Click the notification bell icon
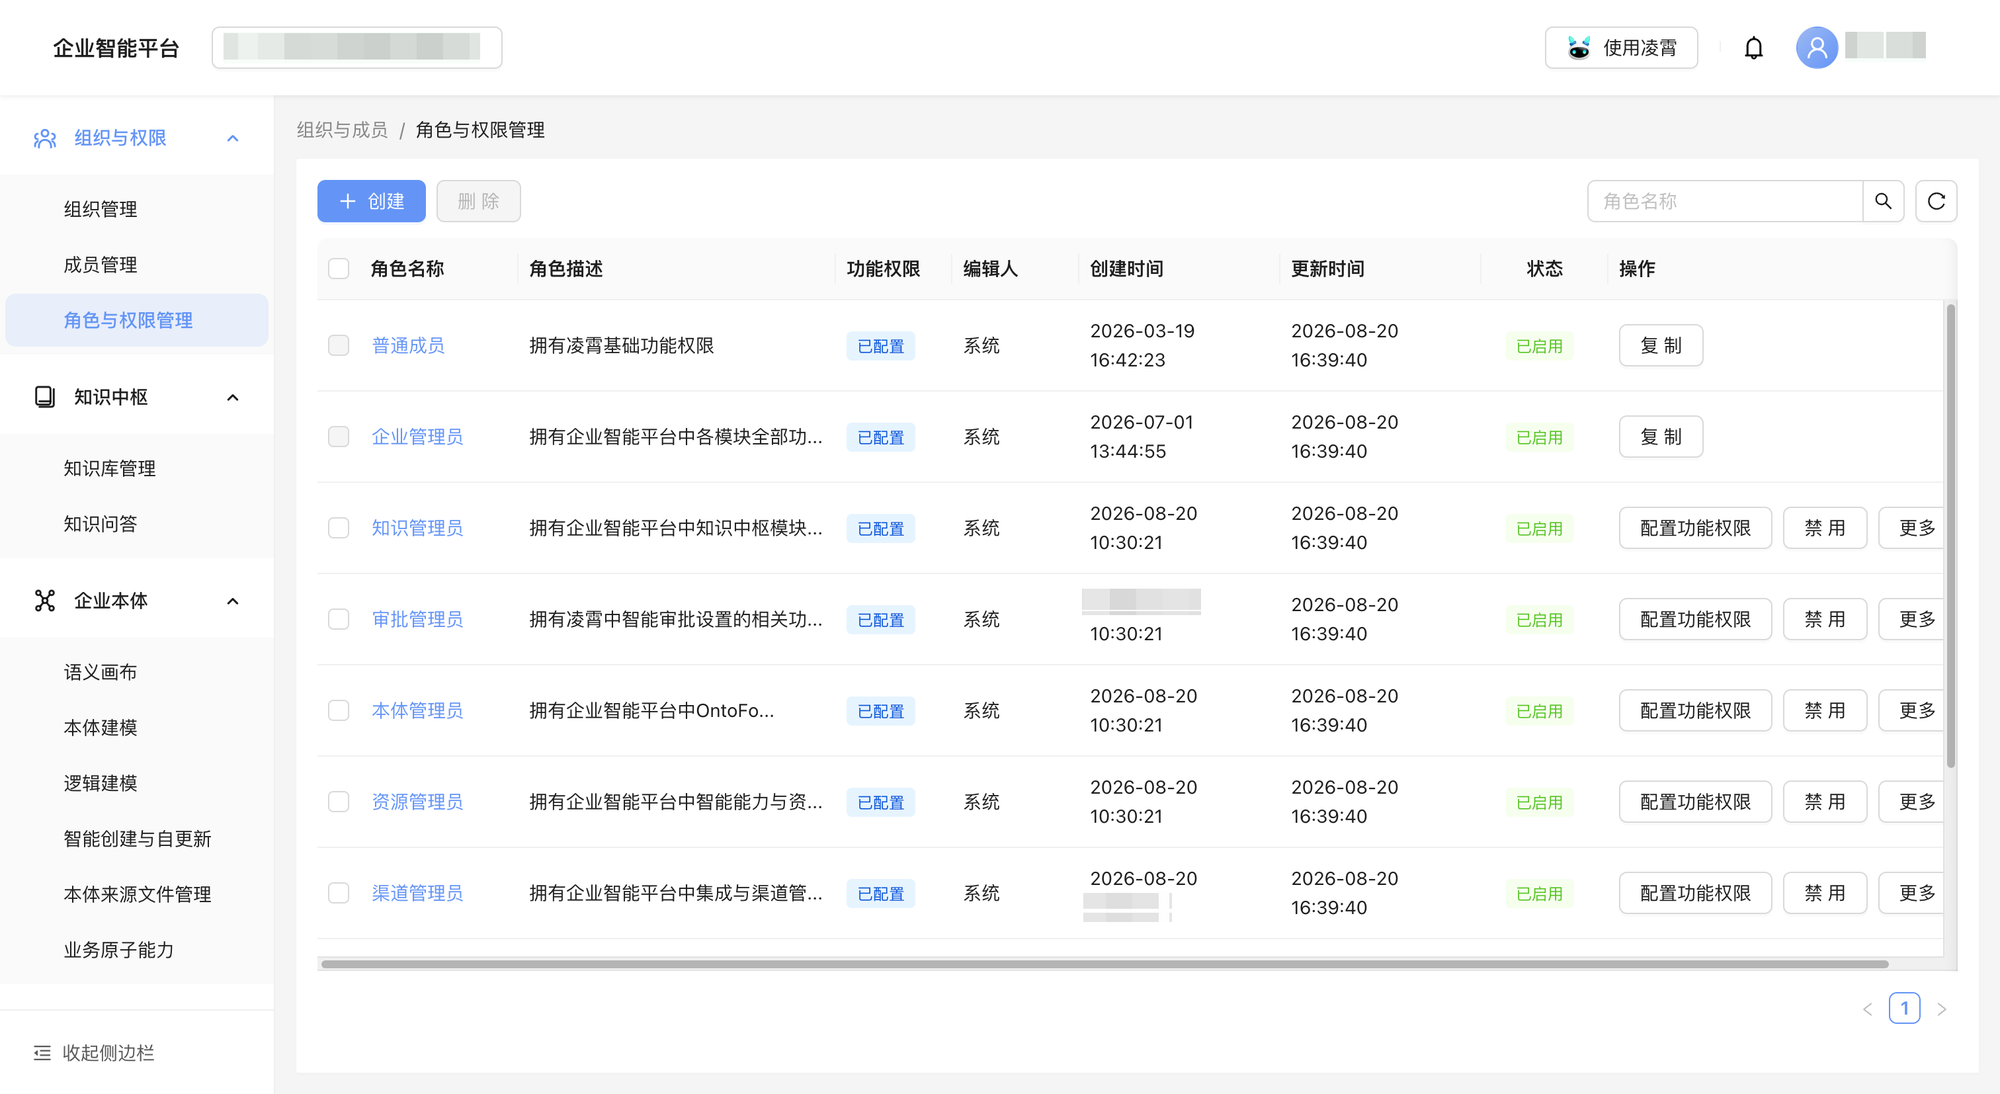 1753,48
